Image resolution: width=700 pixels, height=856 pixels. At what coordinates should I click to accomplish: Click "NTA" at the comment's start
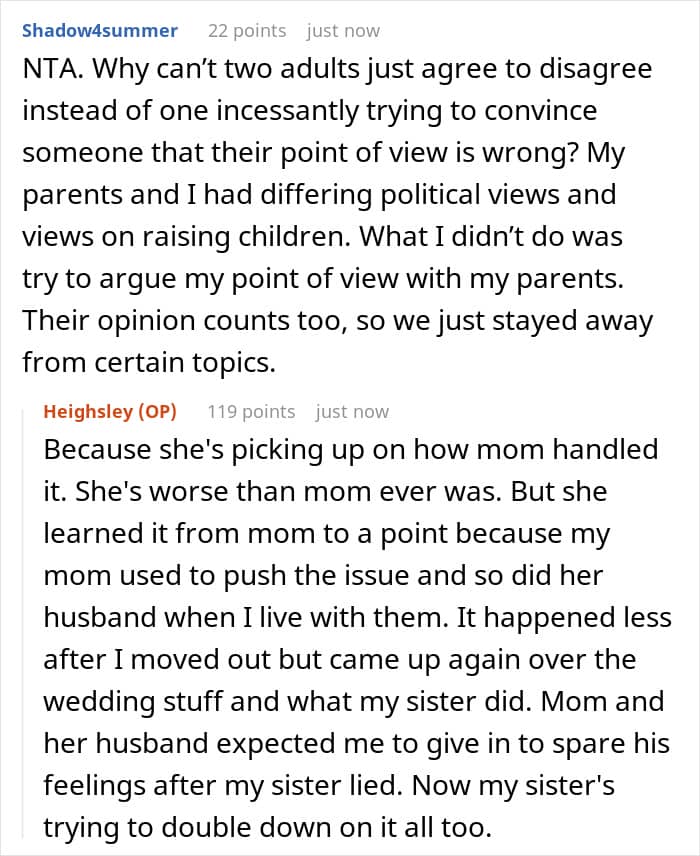[48, 71]
